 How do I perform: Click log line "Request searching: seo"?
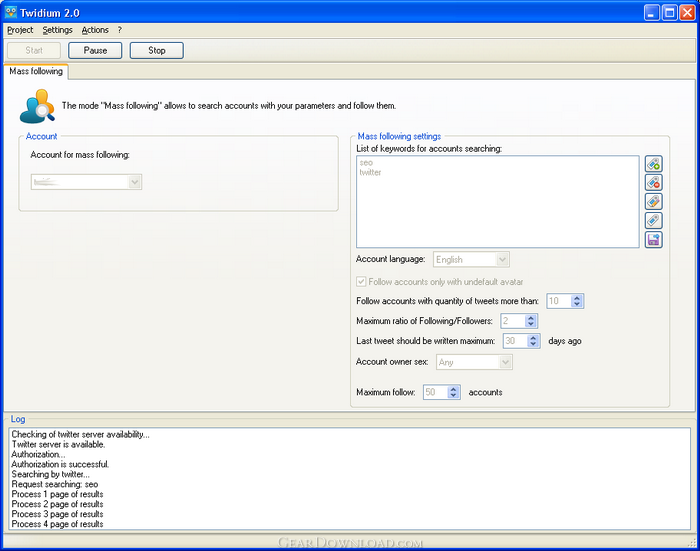tap(54, 484)
